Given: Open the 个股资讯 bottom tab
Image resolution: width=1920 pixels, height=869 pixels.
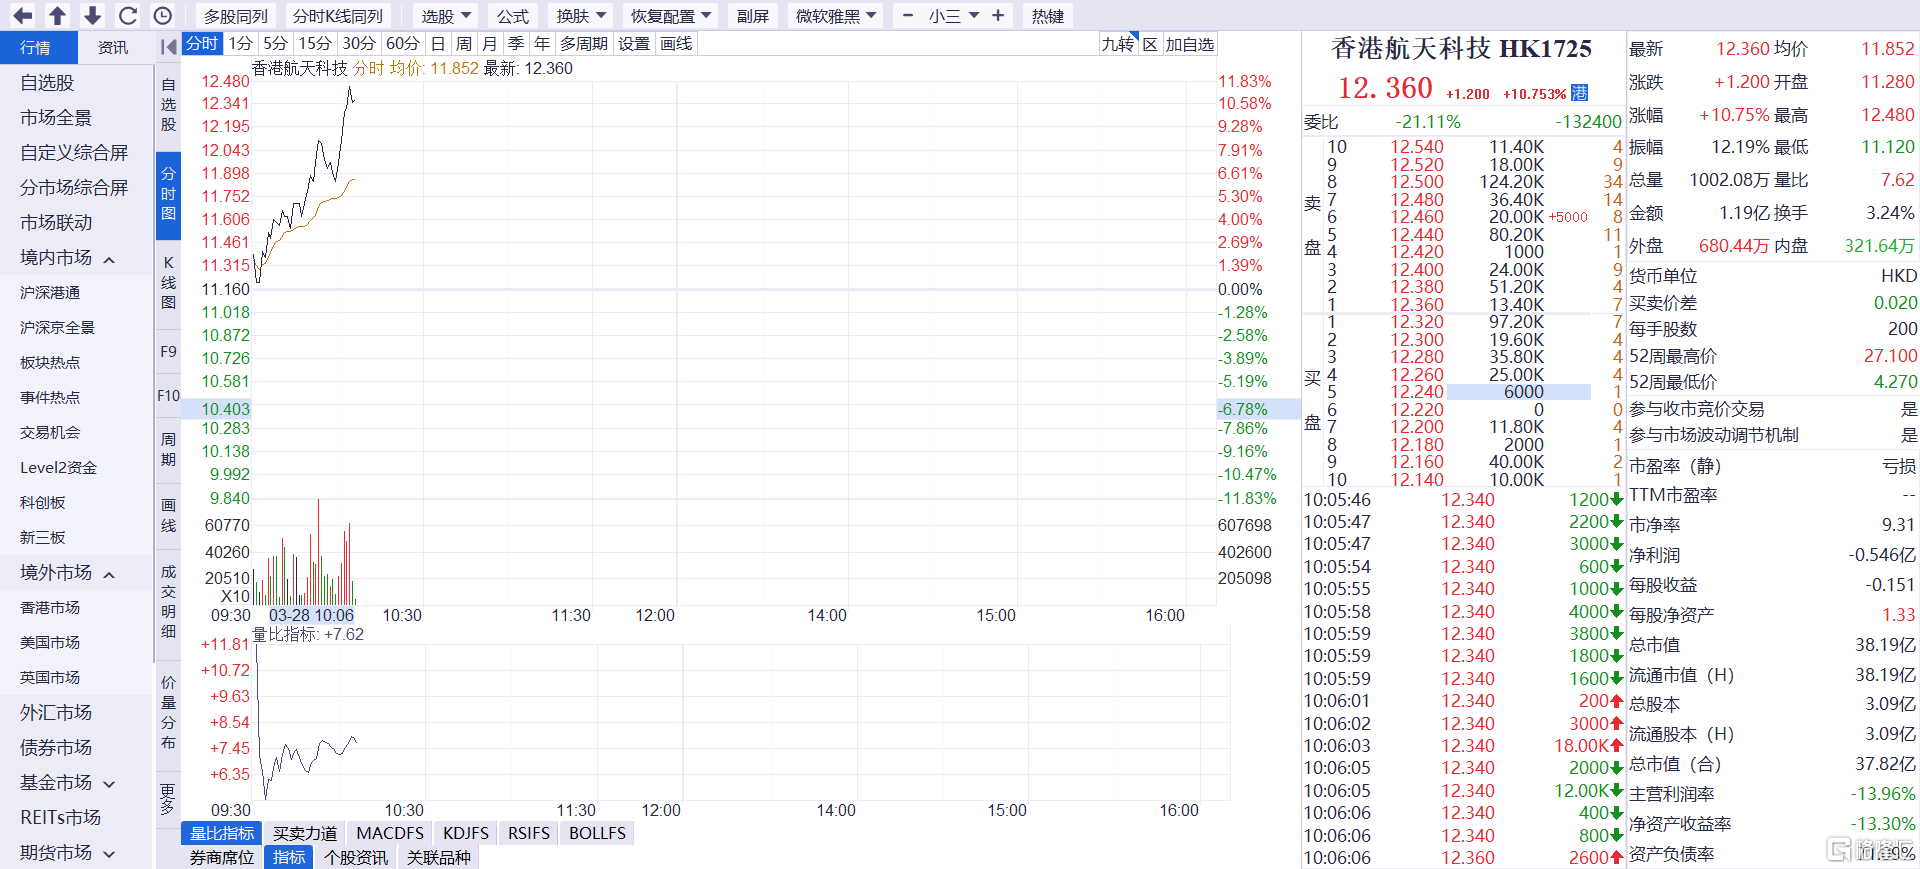Looking at the screenshot, I should 356,857.
